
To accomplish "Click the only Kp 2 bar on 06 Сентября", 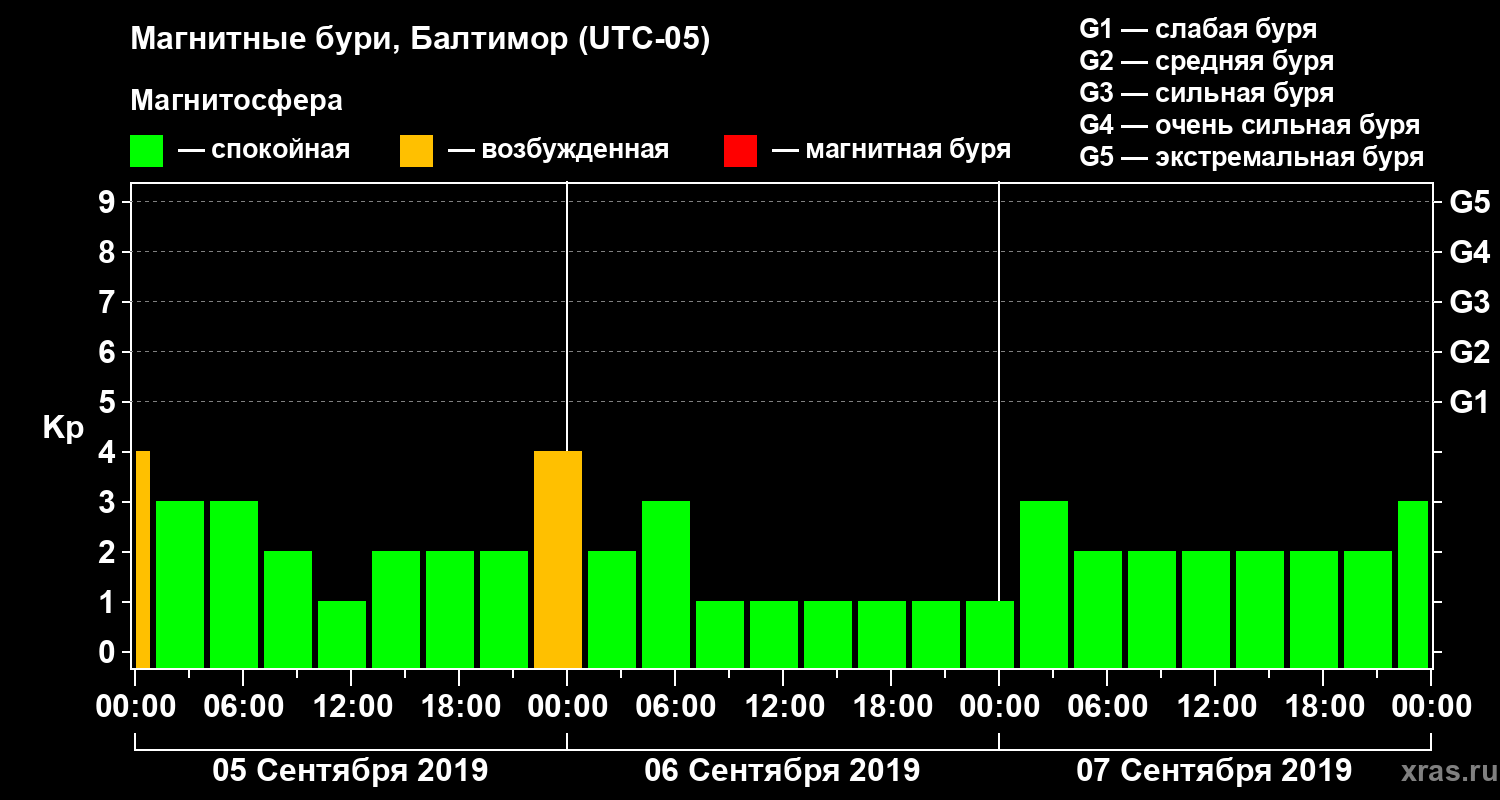I will pos(612,610).
